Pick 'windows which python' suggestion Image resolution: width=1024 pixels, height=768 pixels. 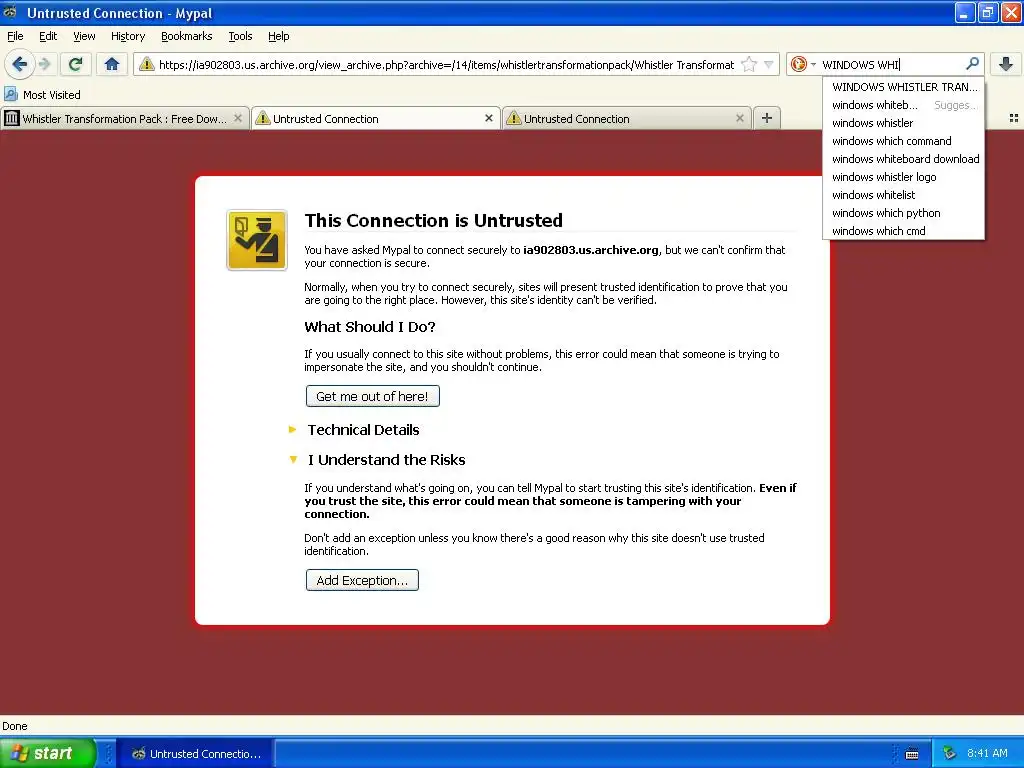[x=904, y=213]
